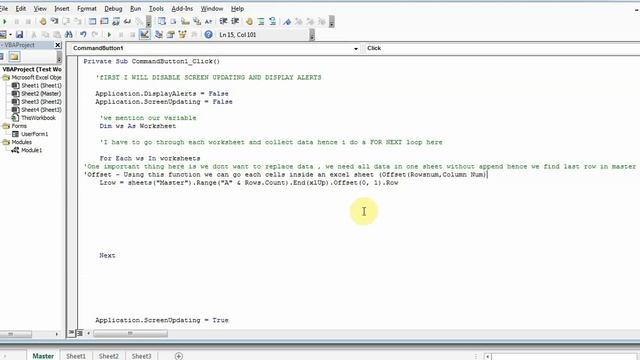640x360 pixels.
Task: Open the Debug menu
Action: (113, 9)
